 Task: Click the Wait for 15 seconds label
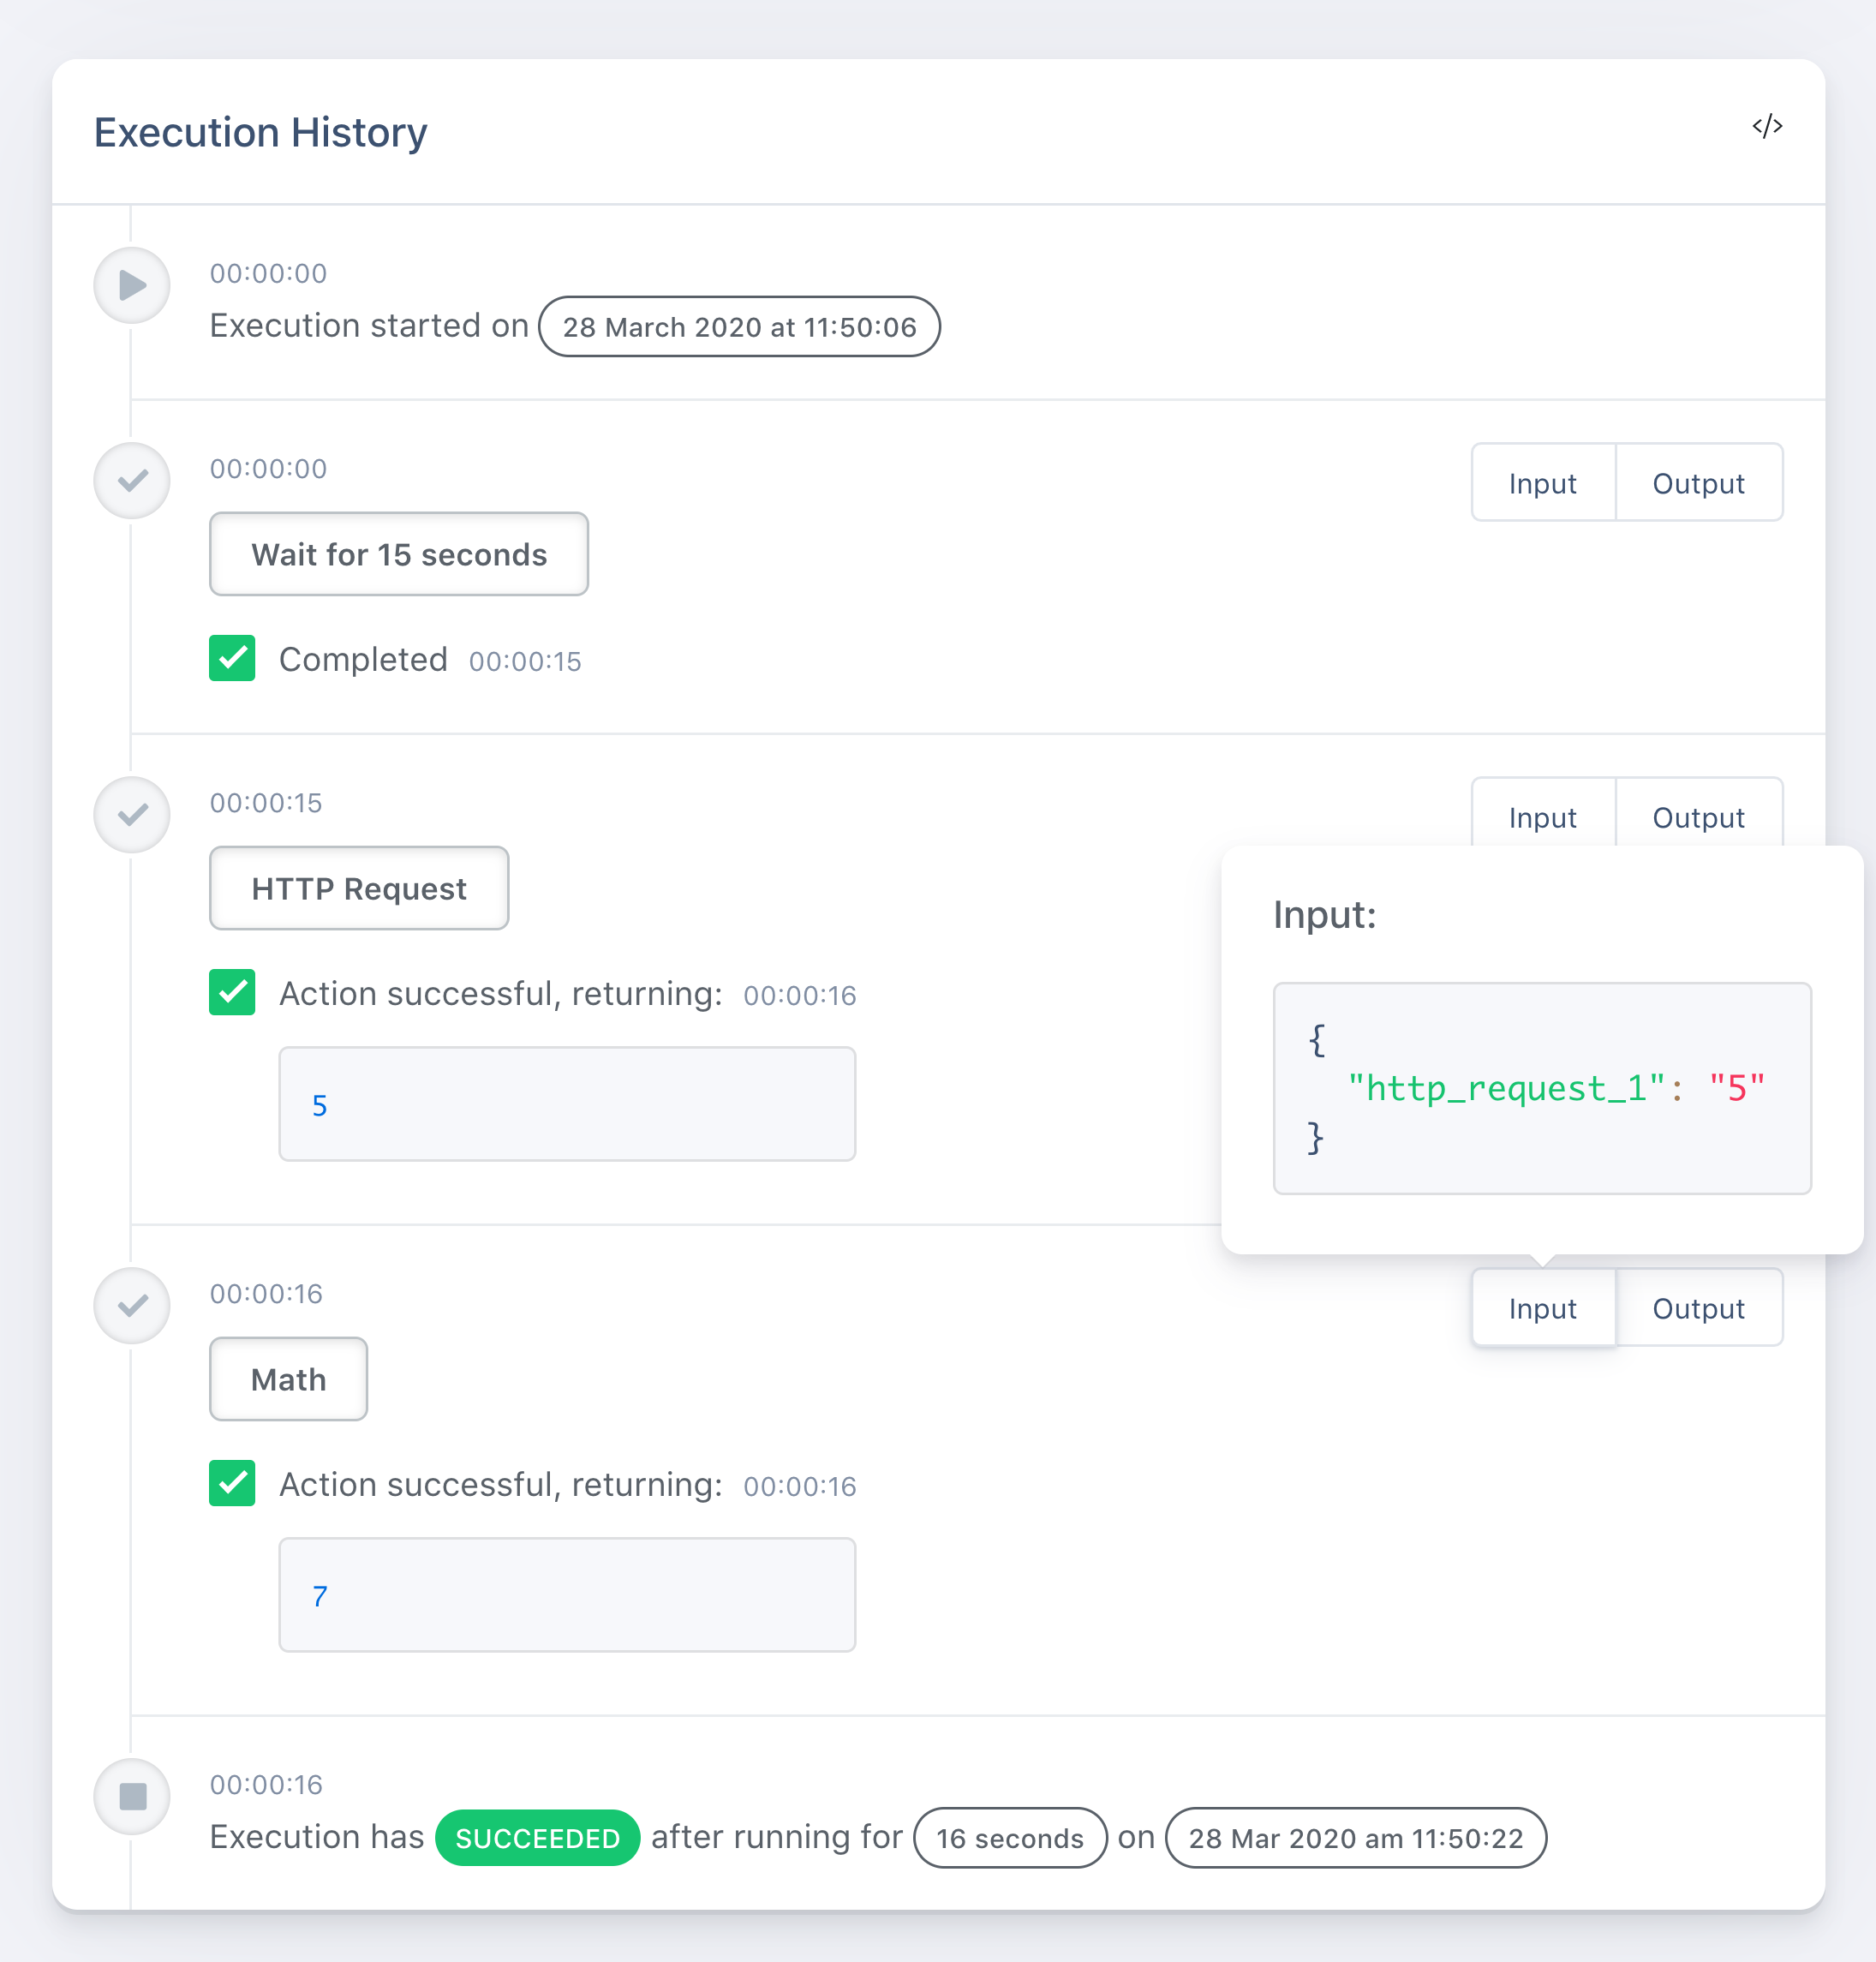coord(399,554)
